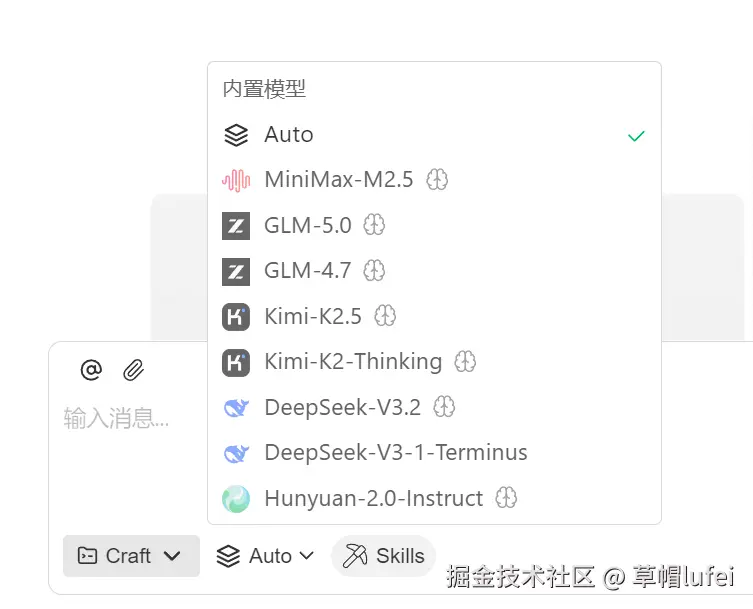Select Kimi-K2-Thinking model

(x=352, y=361)
